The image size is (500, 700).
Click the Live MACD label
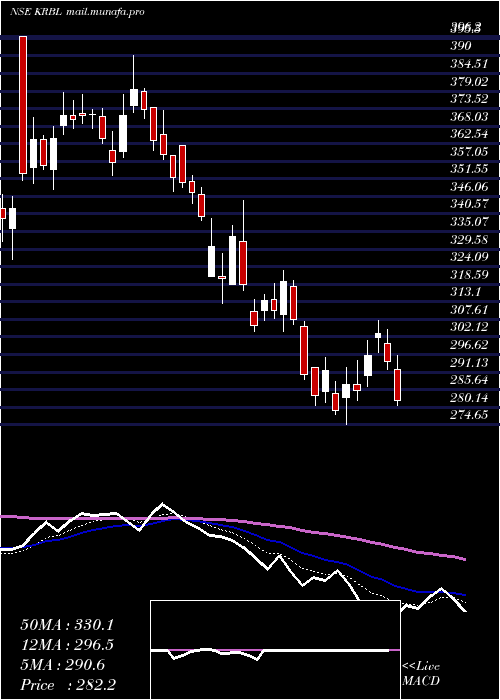(421, 674)
